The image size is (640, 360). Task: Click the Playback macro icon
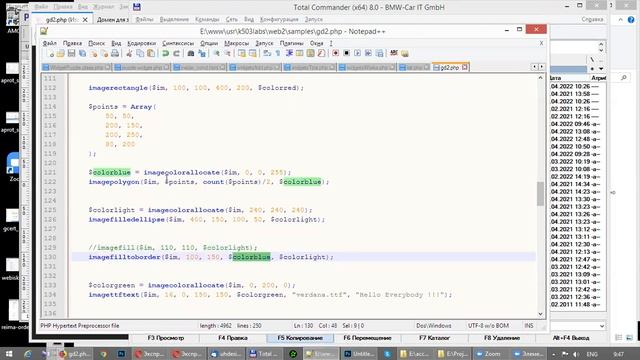357,53
